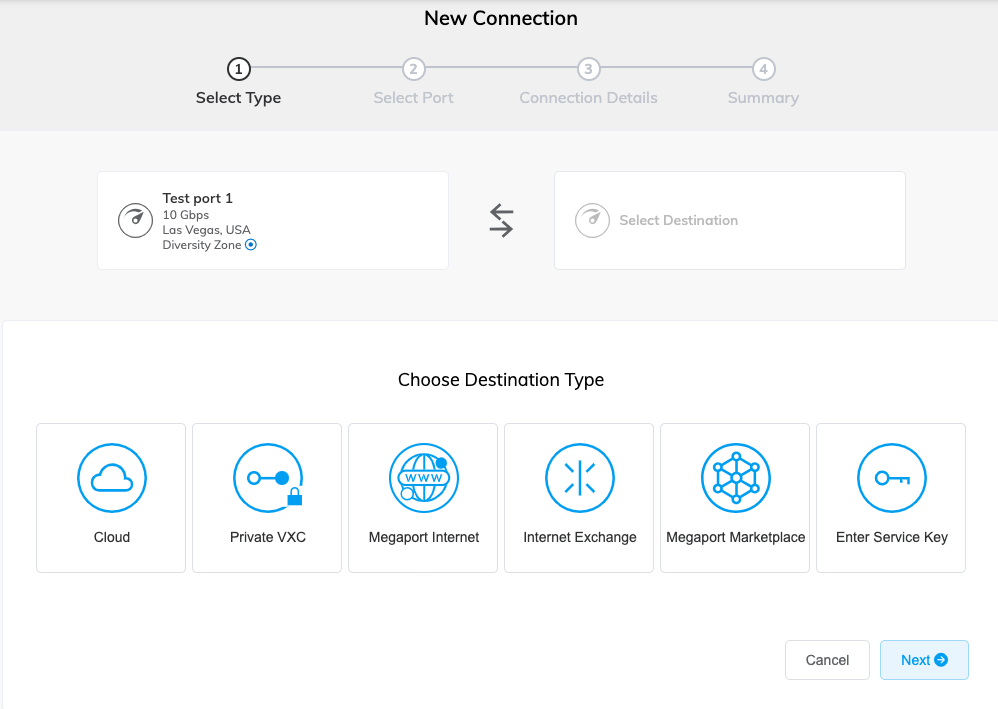Pick the Internet Exchange destination icon
Image resolution: width=998 pixels, height=709 pixels.
pyautogui.click(x=579, y=478)
